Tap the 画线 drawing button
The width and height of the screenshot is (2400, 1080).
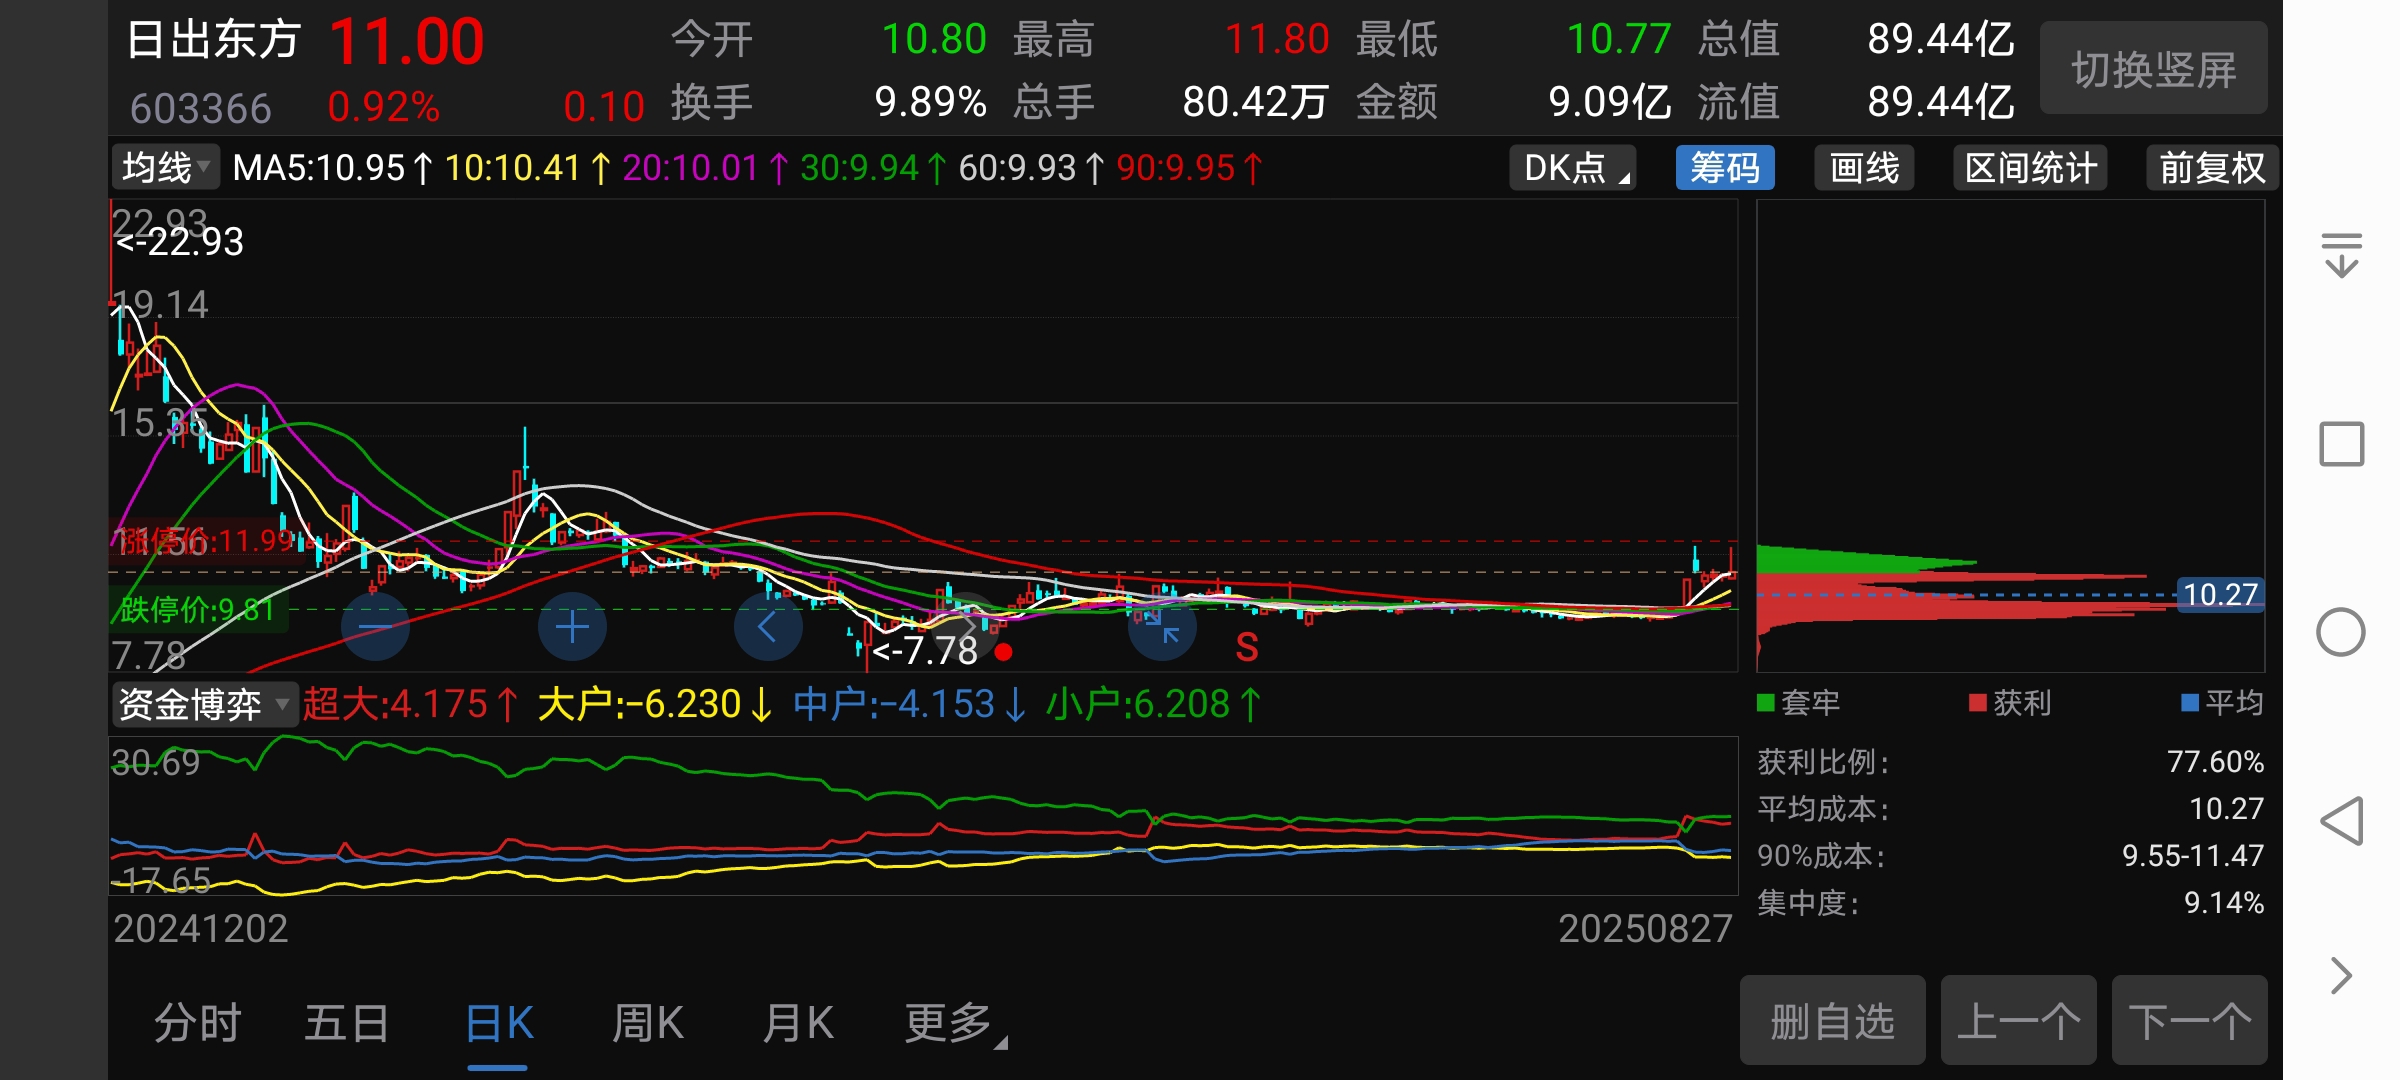click(x=1864, y=168)
